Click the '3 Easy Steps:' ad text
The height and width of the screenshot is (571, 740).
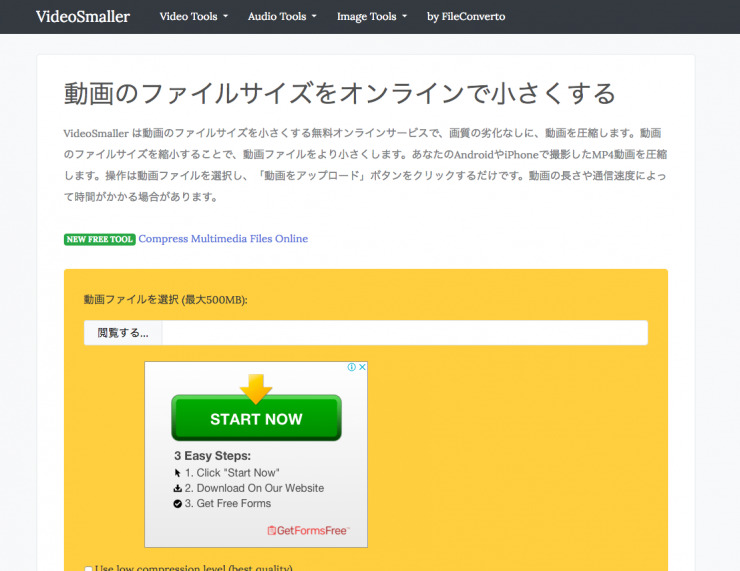(x=212, y=456)
